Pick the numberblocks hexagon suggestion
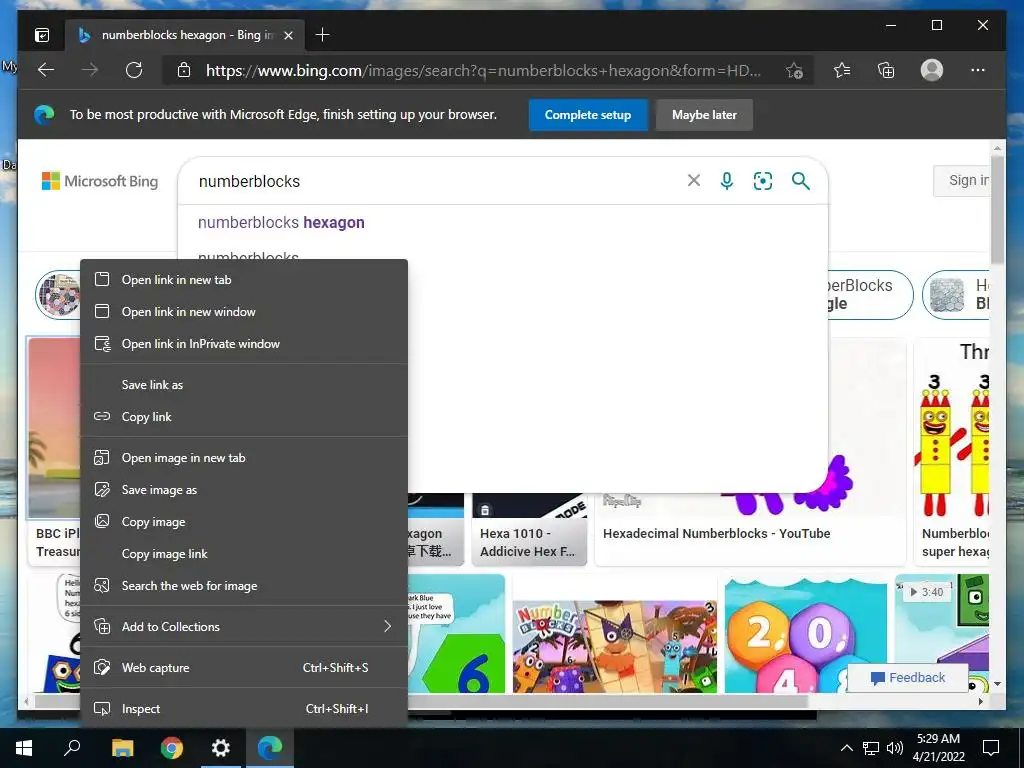The height and width of the screenshot is (768, 1024). 281,223
